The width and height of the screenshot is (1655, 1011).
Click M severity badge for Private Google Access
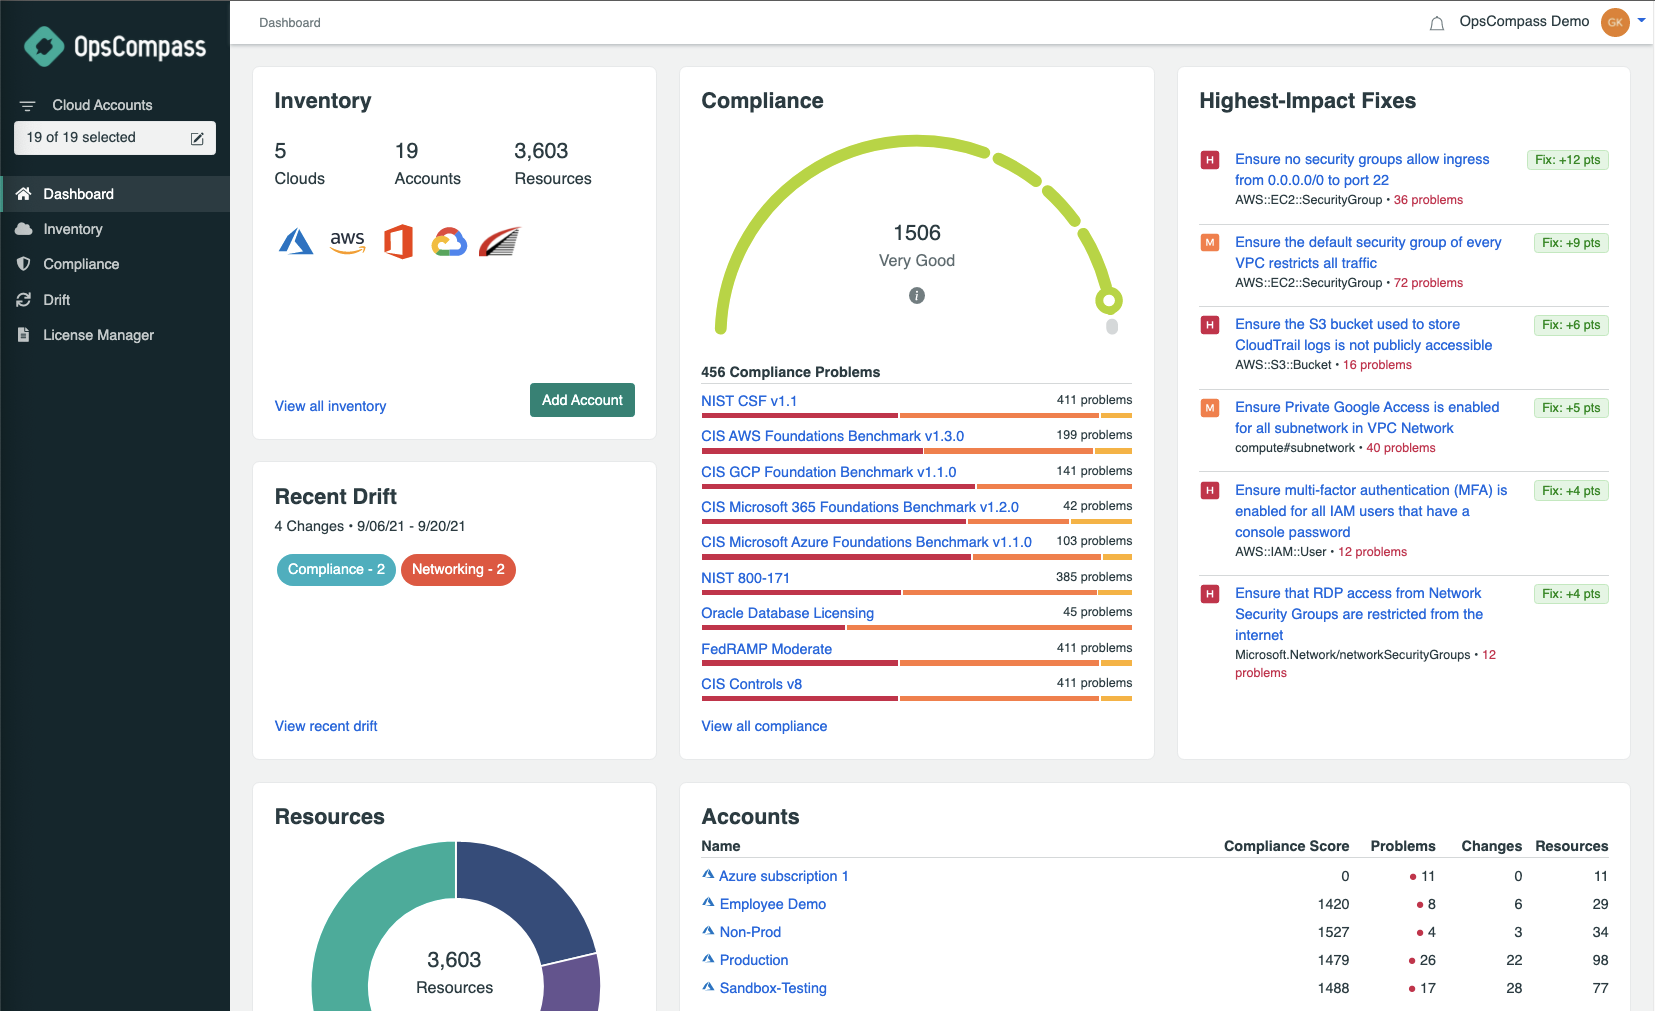(x=1210, y=408)
